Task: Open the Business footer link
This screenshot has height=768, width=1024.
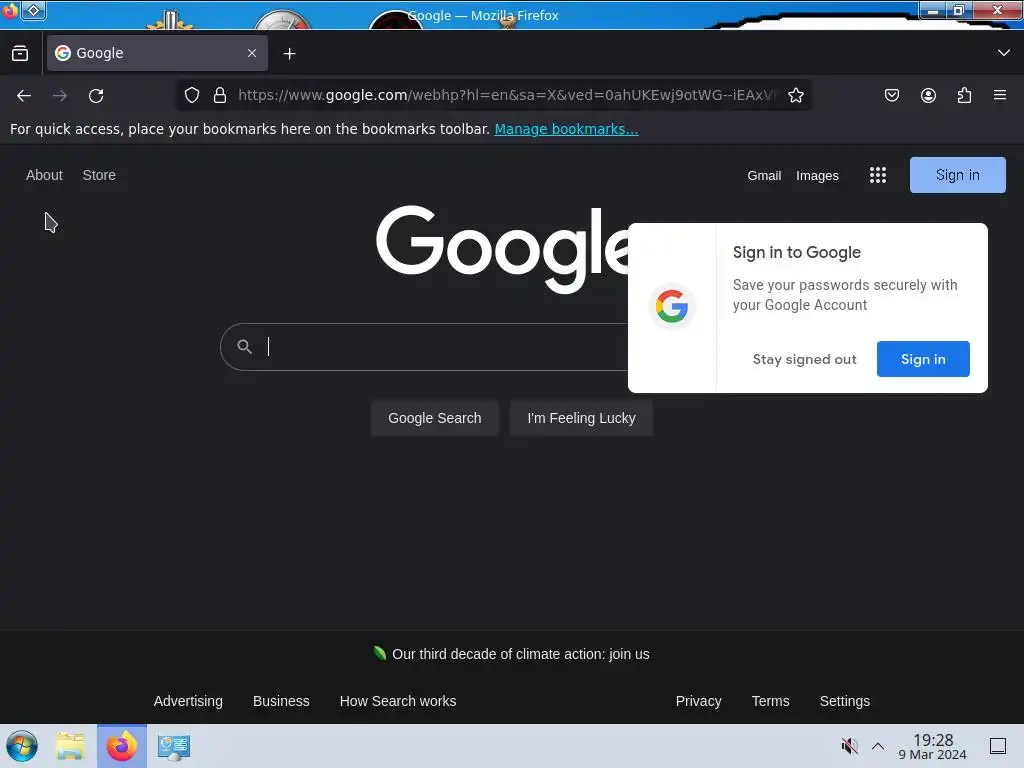Action: [281, 701]
